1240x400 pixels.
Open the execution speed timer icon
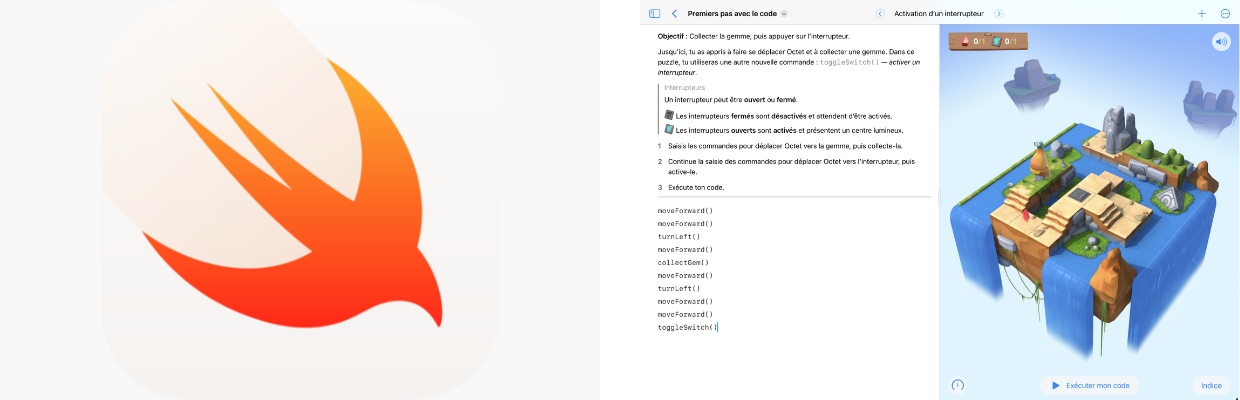point(958,385)
